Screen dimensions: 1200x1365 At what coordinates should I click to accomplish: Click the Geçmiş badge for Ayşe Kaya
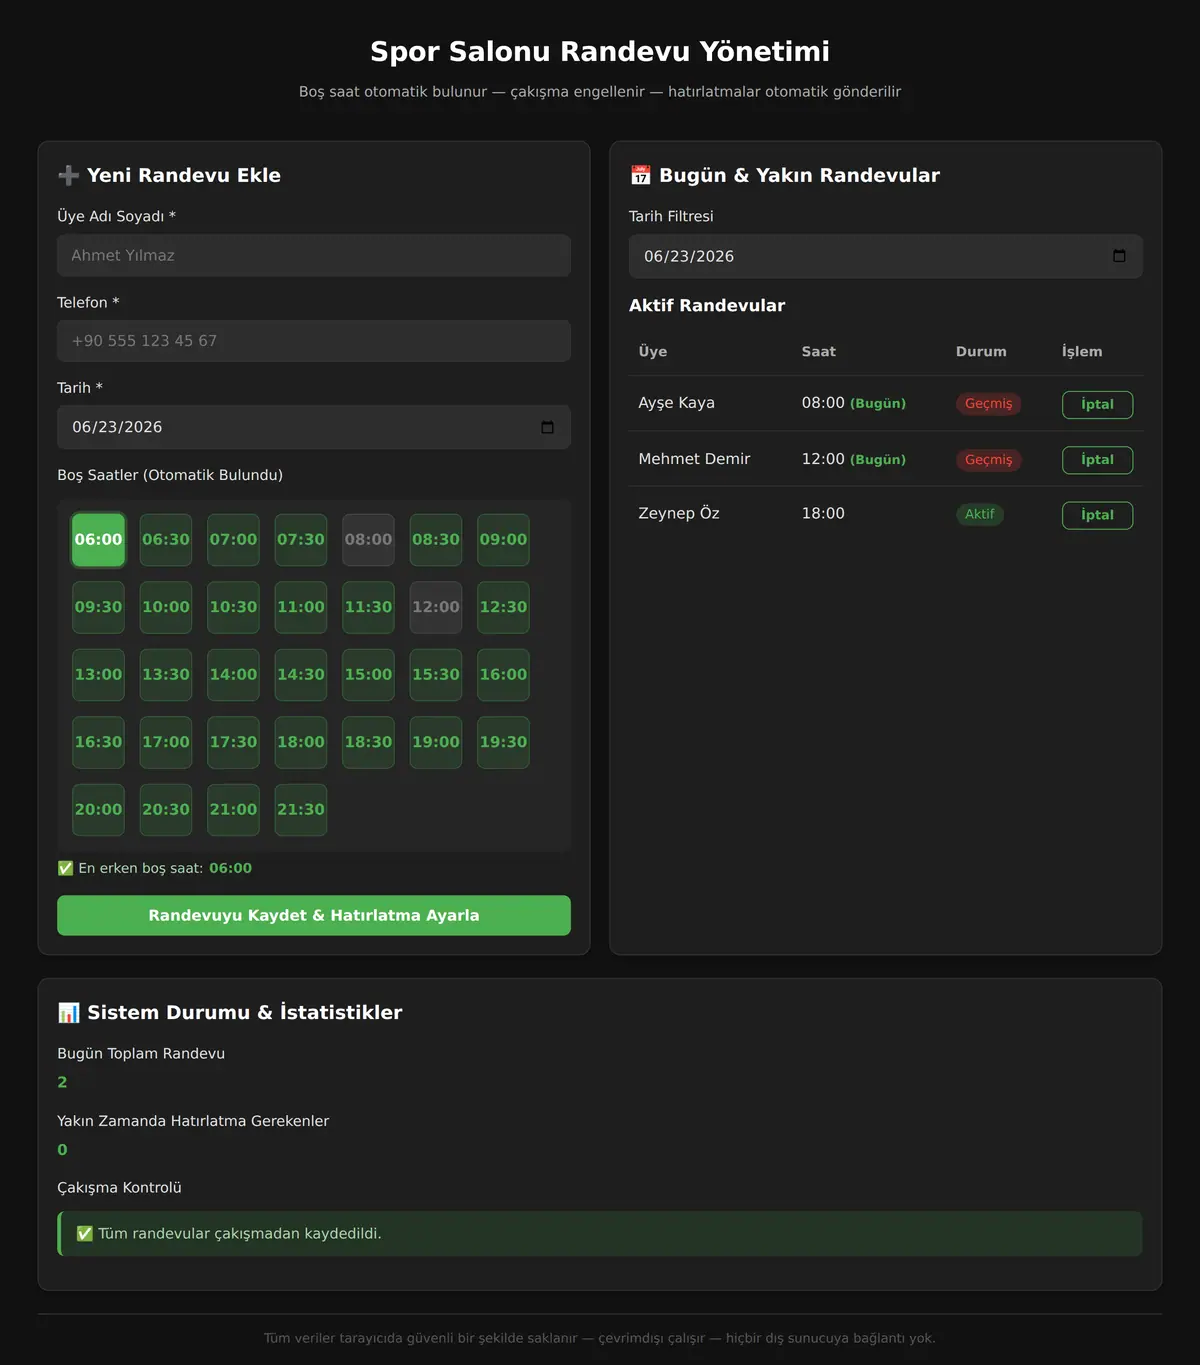[988, 404]
